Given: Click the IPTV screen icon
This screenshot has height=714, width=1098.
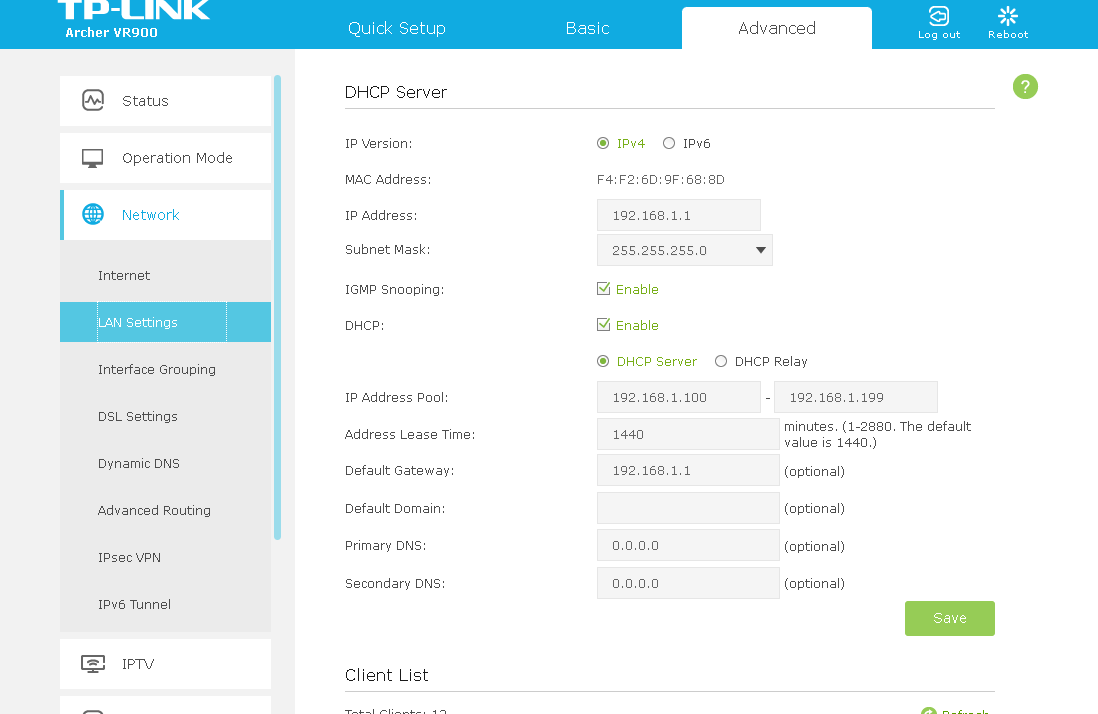Looking at the screenshot, I should point(92,664).
